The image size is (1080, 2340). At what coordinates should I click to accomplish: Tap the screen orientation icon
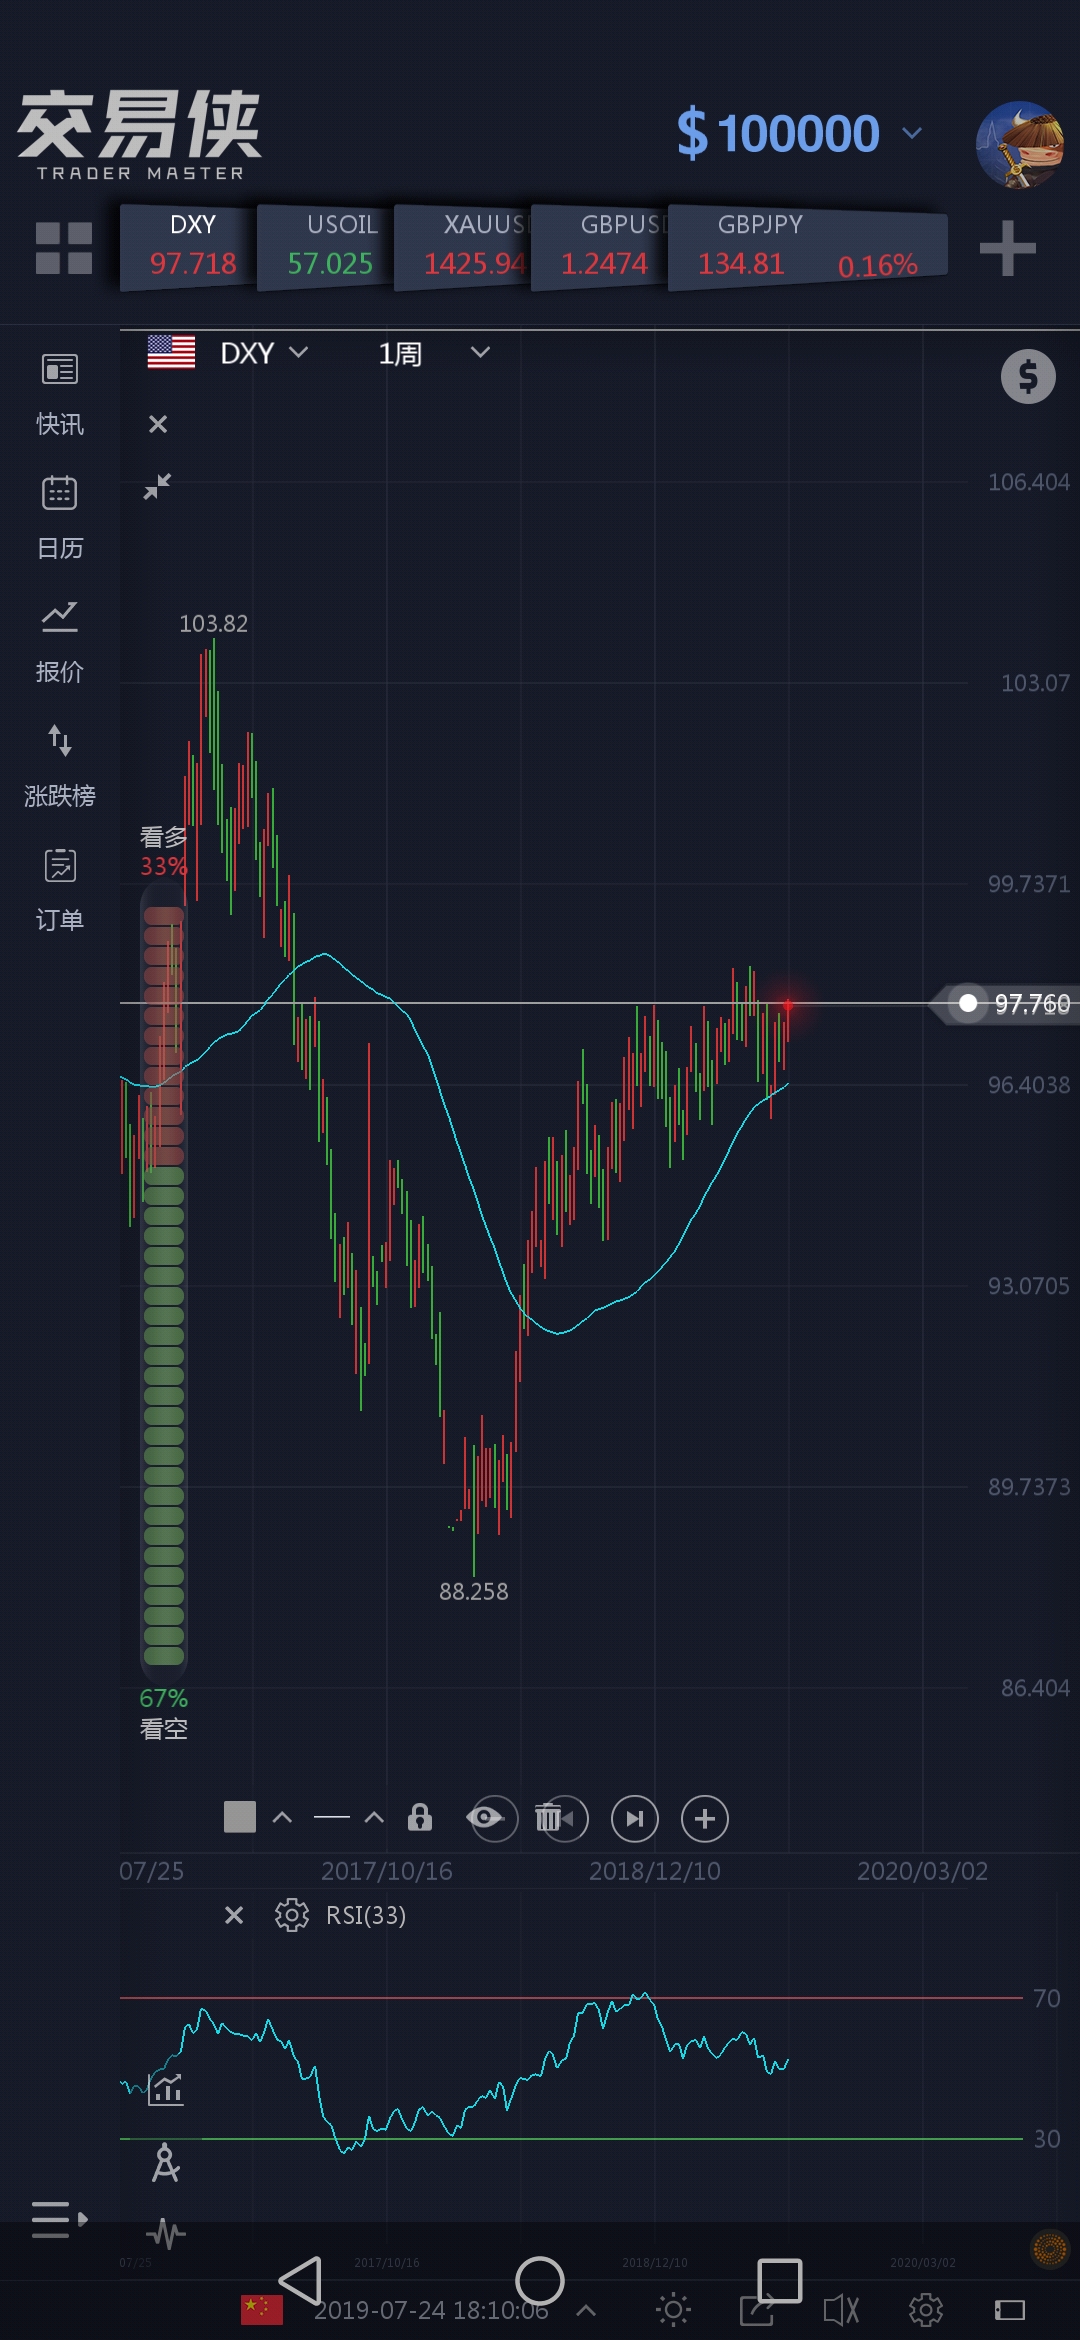pyautogui.click(x=1010, y=2310)
